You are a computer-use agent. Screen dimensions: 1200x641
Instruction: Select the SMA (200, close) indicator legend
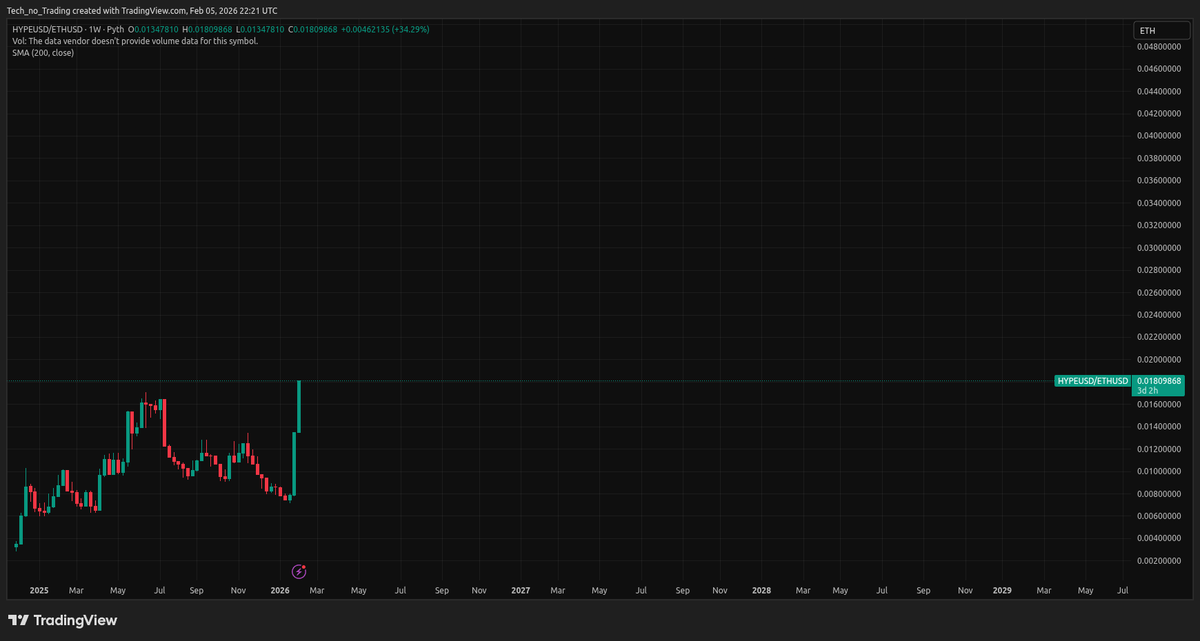(x=43, y=52)
